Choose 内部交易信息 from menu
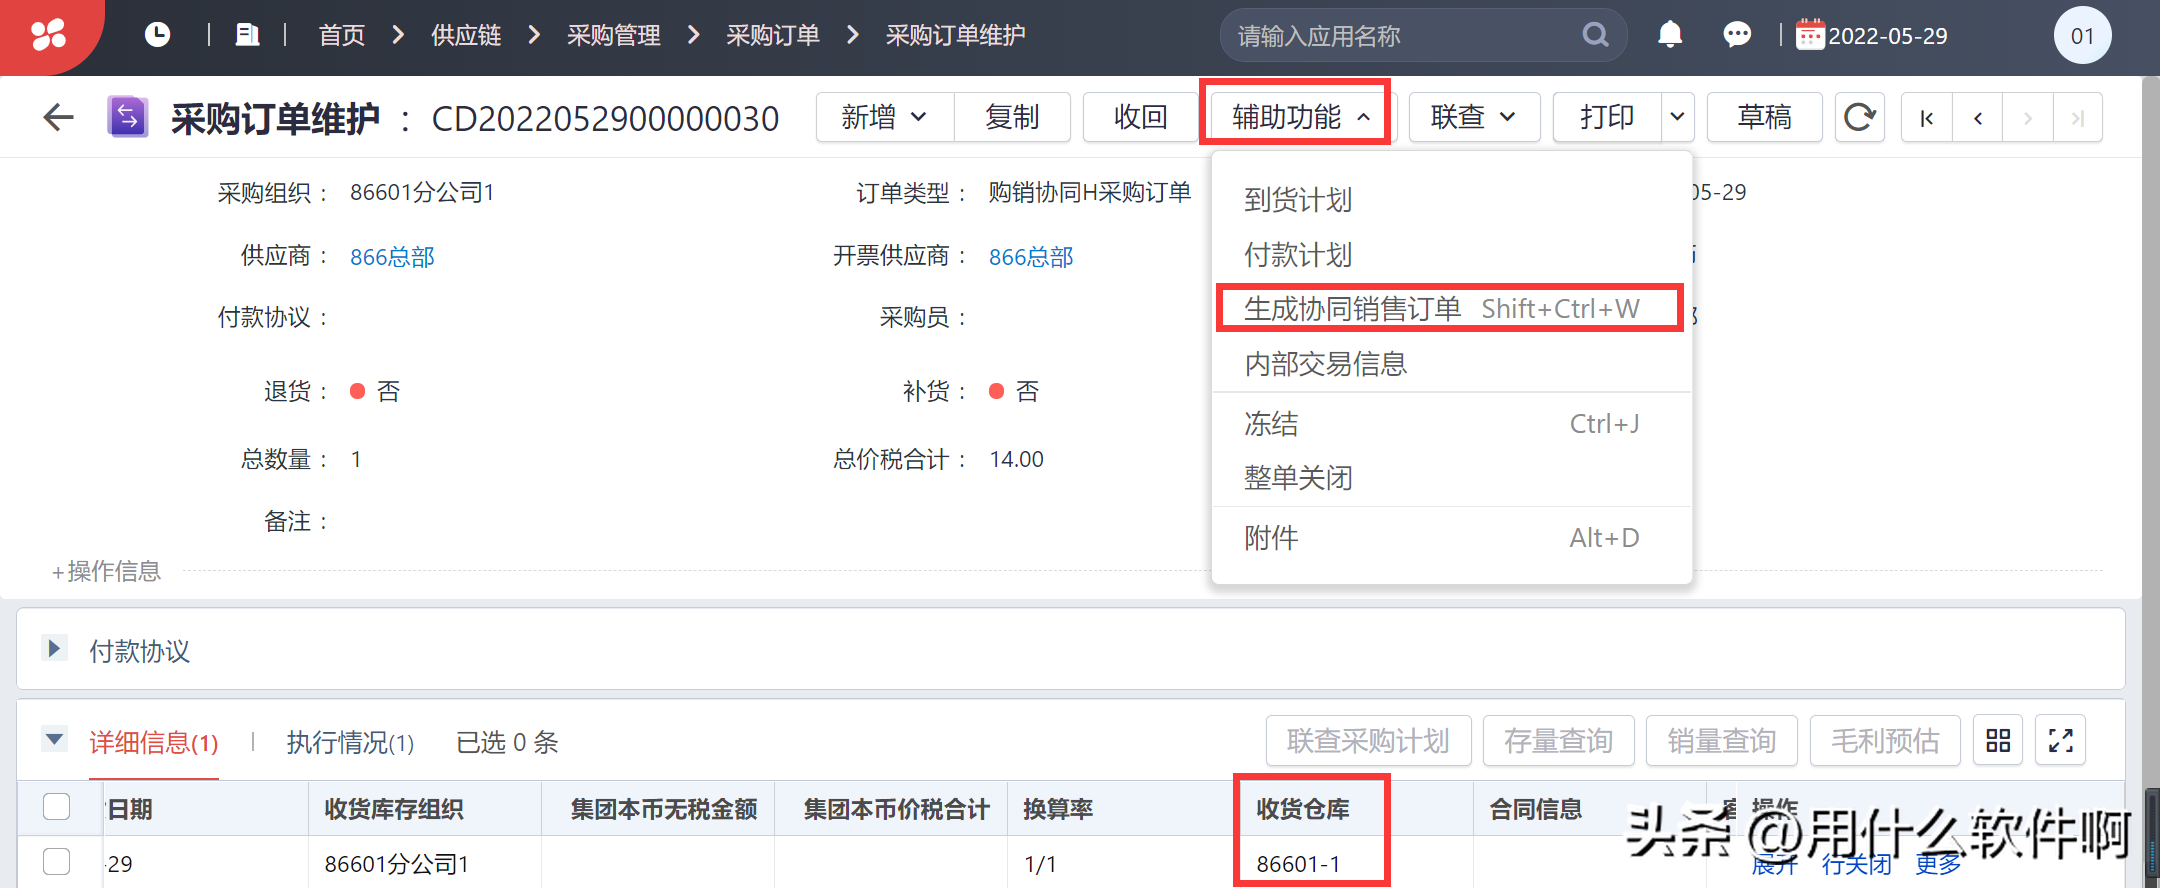 tap(1325, 364)
